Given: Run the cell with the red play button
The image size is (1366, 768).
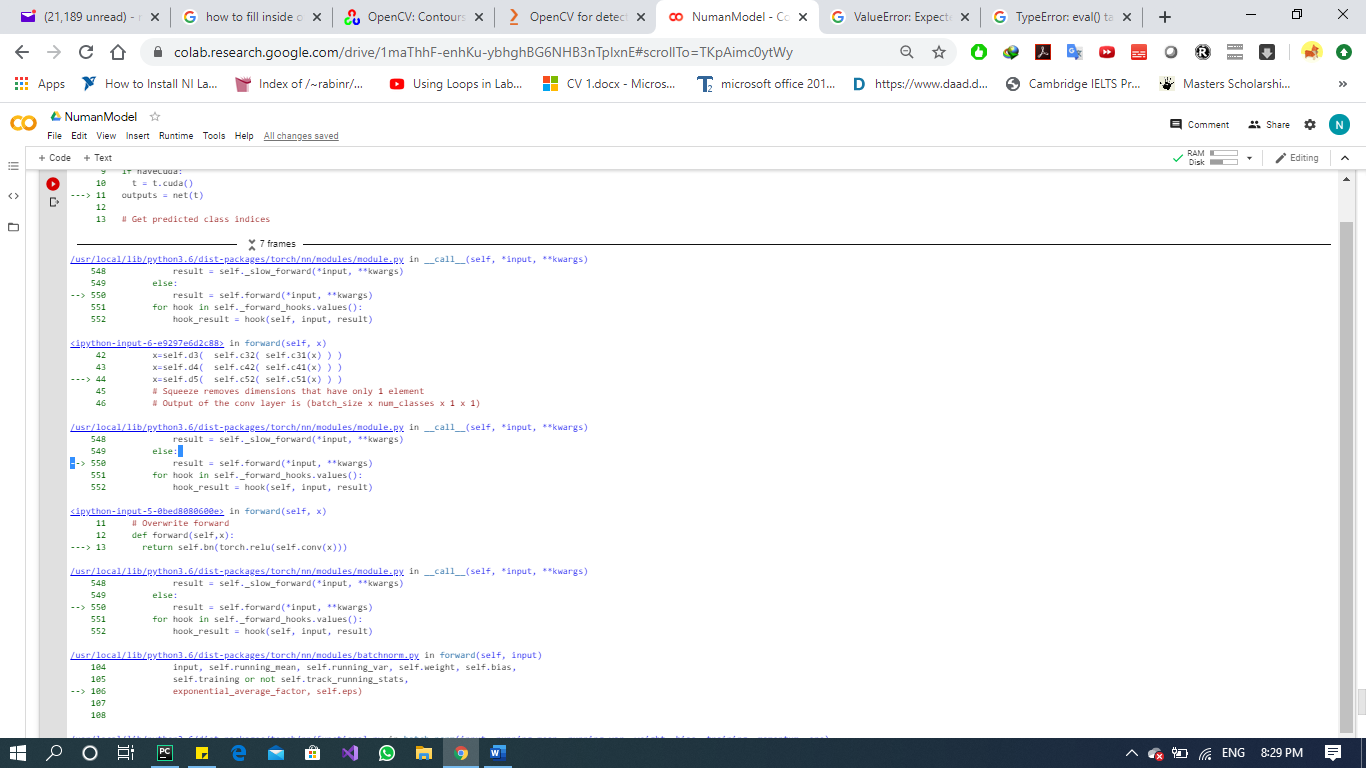Looking at the screenshot, I should [53, 184].
